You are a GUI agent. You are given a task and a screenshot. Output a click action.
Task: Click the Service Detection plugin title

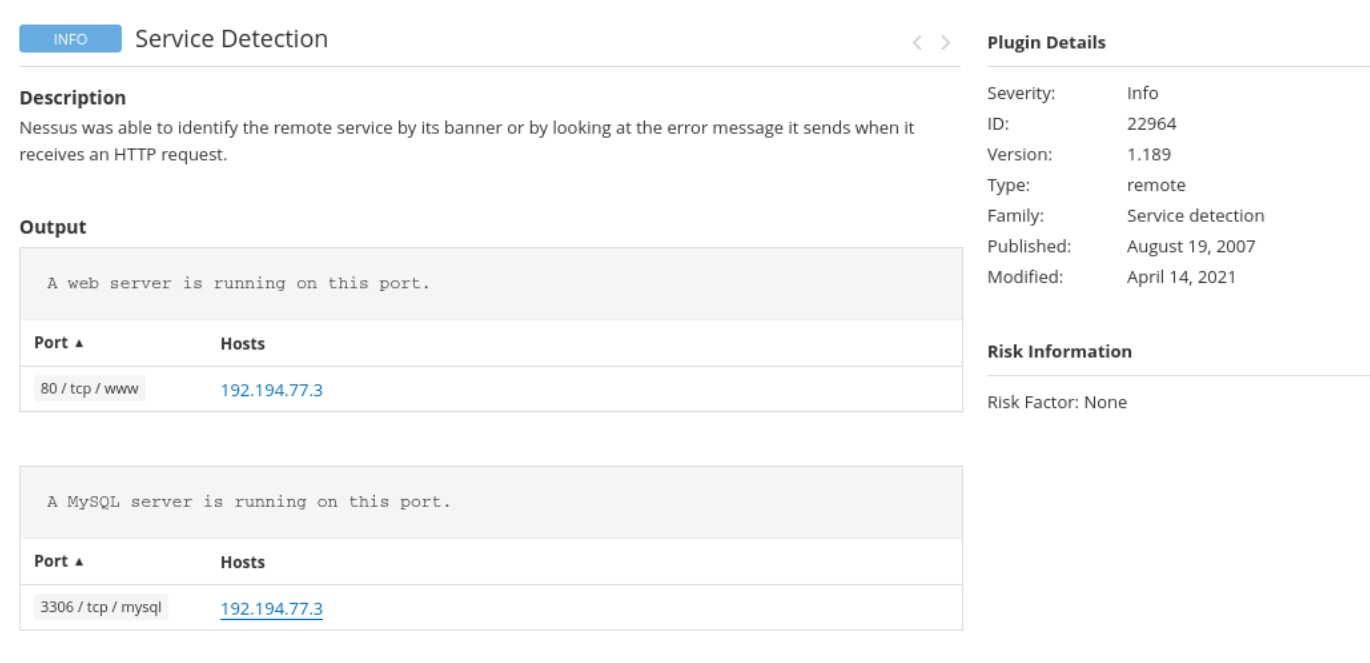pos(231,39)
